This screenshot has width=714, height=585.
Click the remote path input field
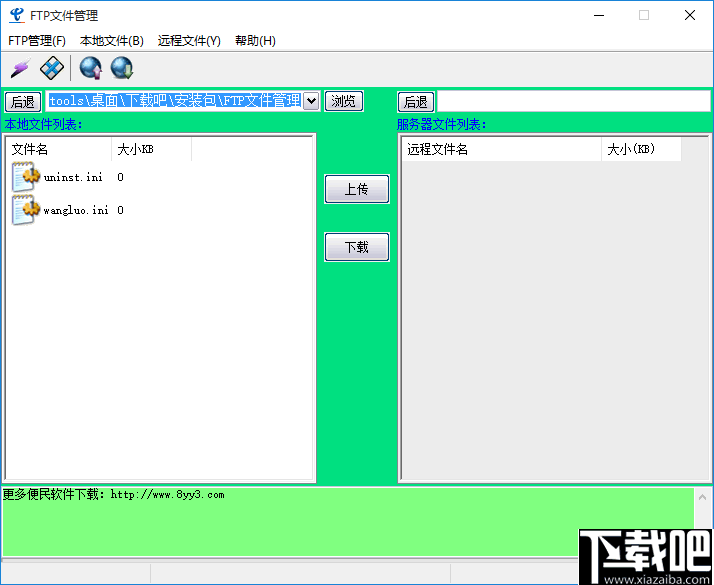tap(573, 102)
